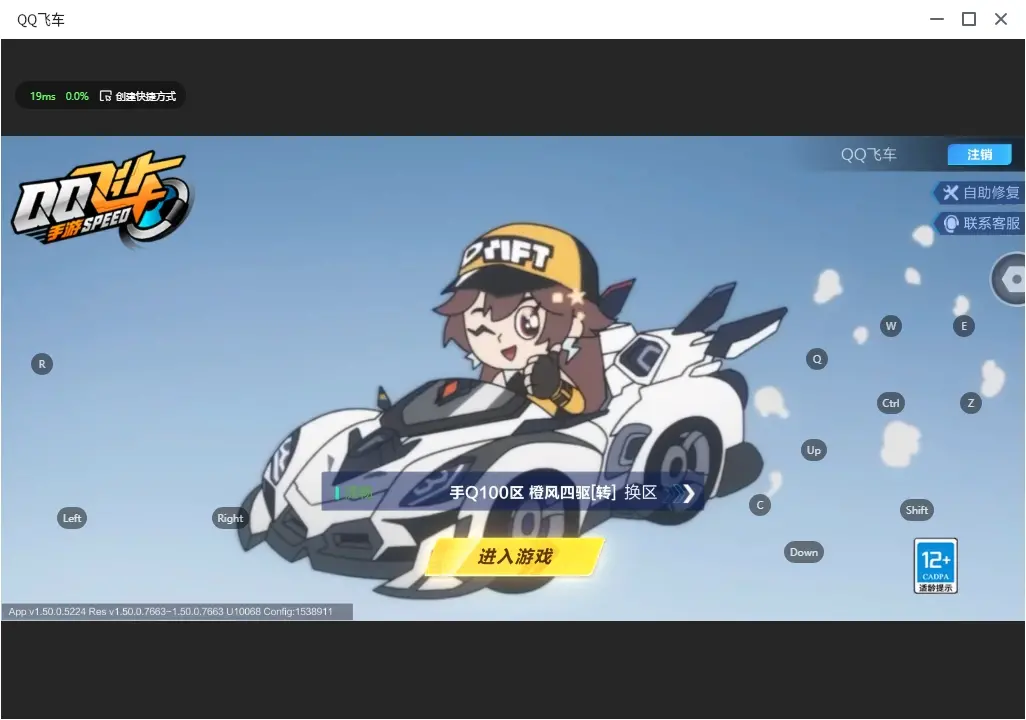The width and height of the screenshot is (1026, 720).
Task: Select the 手Q100区 橙风四驱 server bar
Action: [513, 492]
